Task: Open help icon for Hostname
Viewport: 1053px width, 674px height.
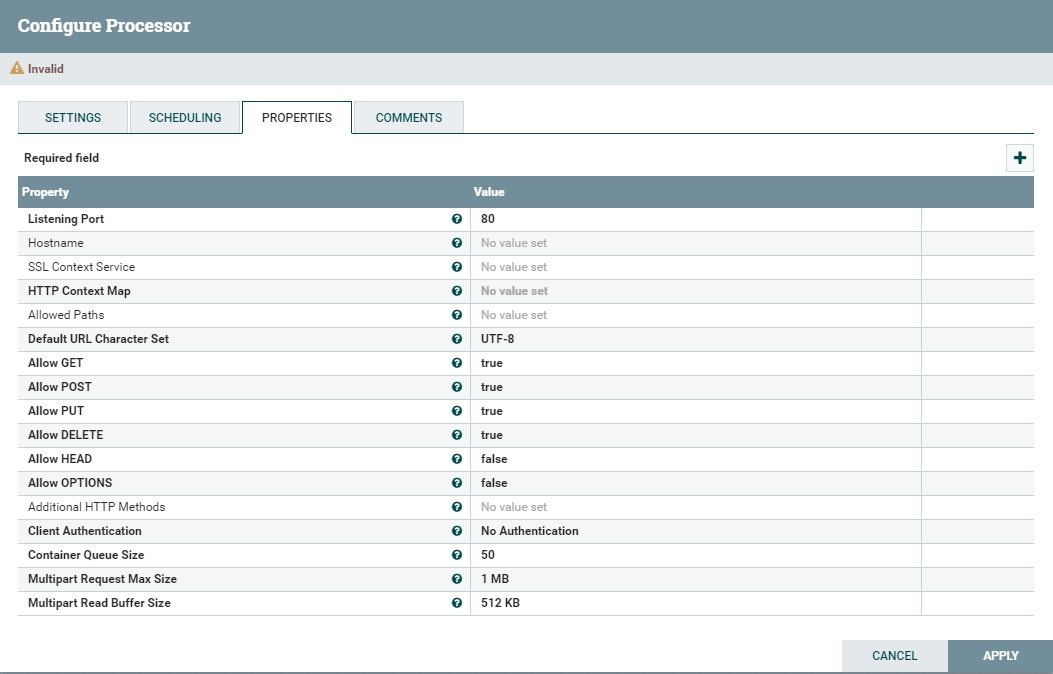Action: click(457, 243)
